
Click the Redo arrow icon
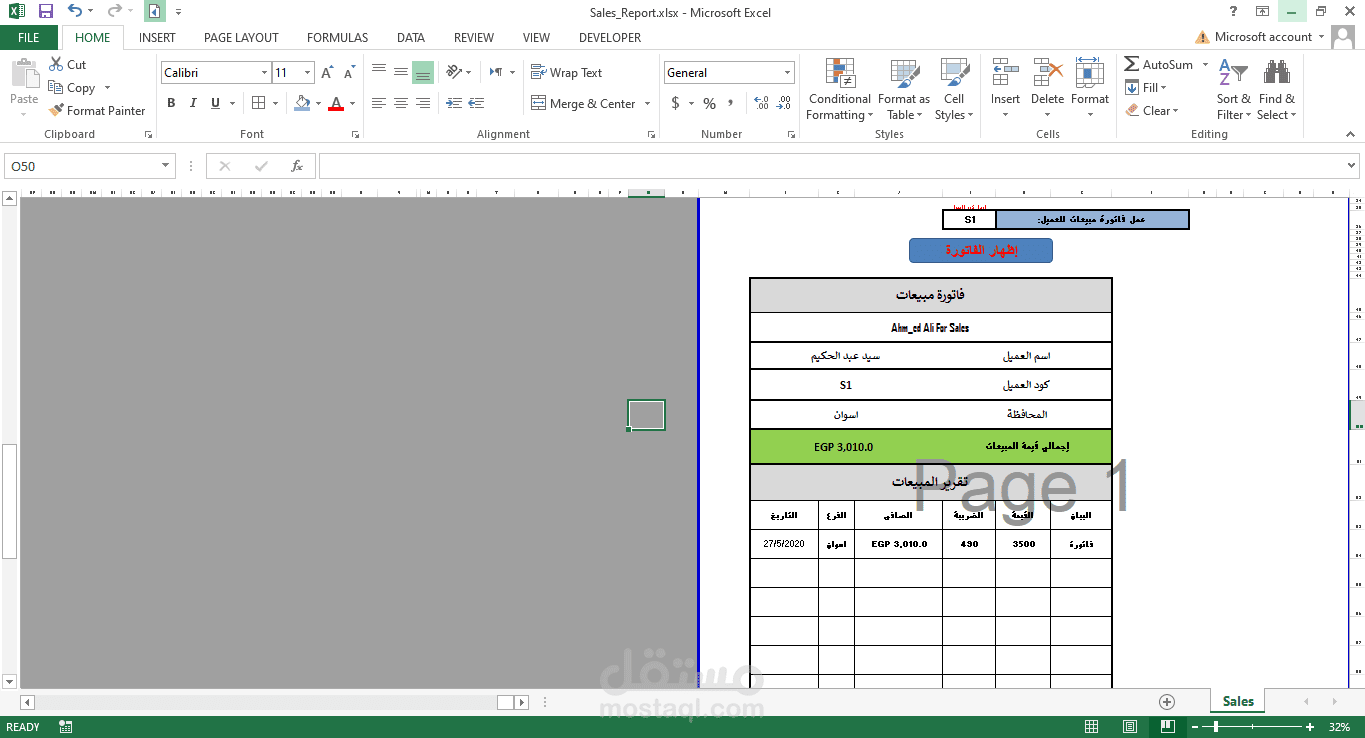(x=114, y=12)
